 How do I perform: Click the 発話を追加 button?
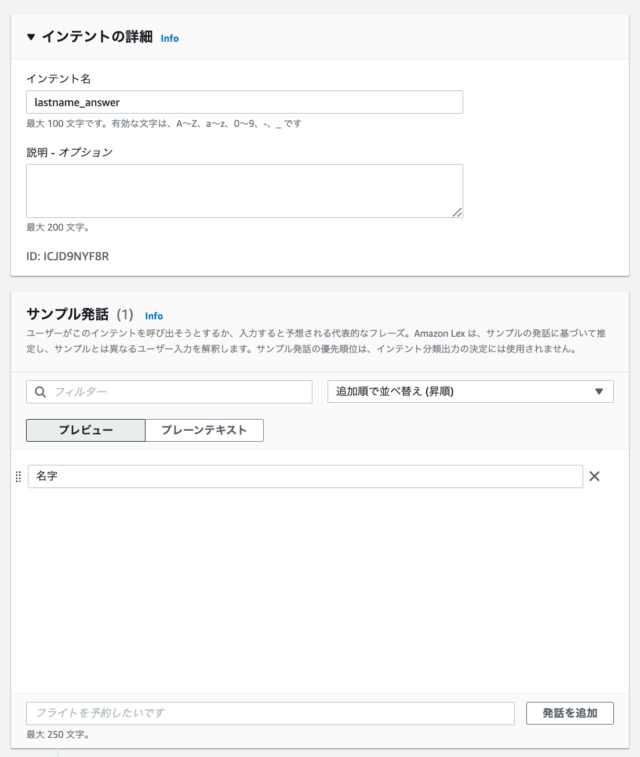570,713
